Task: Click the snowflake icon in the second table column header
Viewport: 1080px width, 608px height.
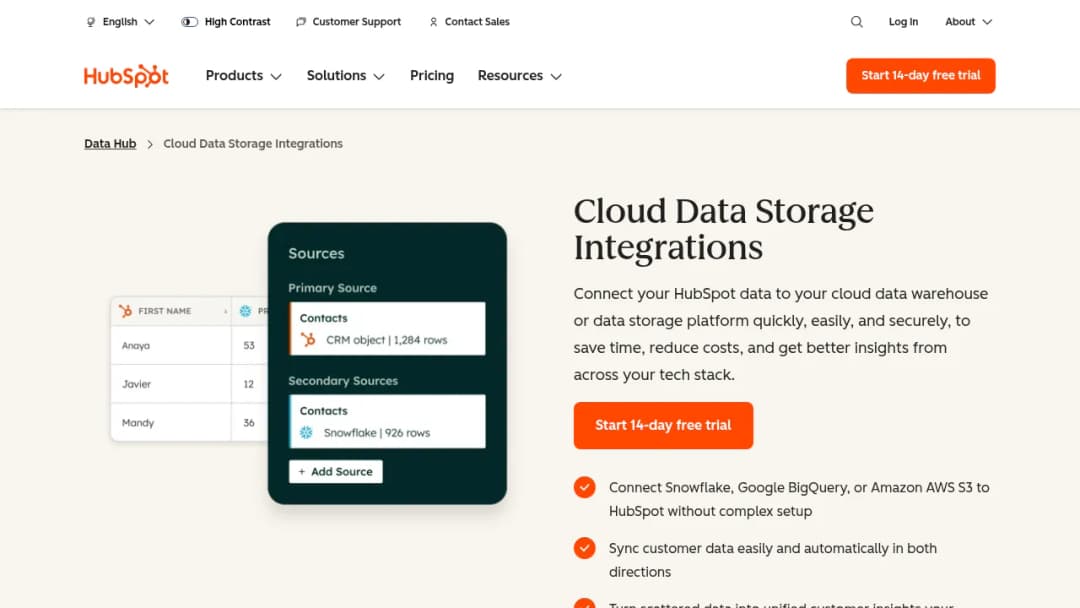Action: point(245,311)
